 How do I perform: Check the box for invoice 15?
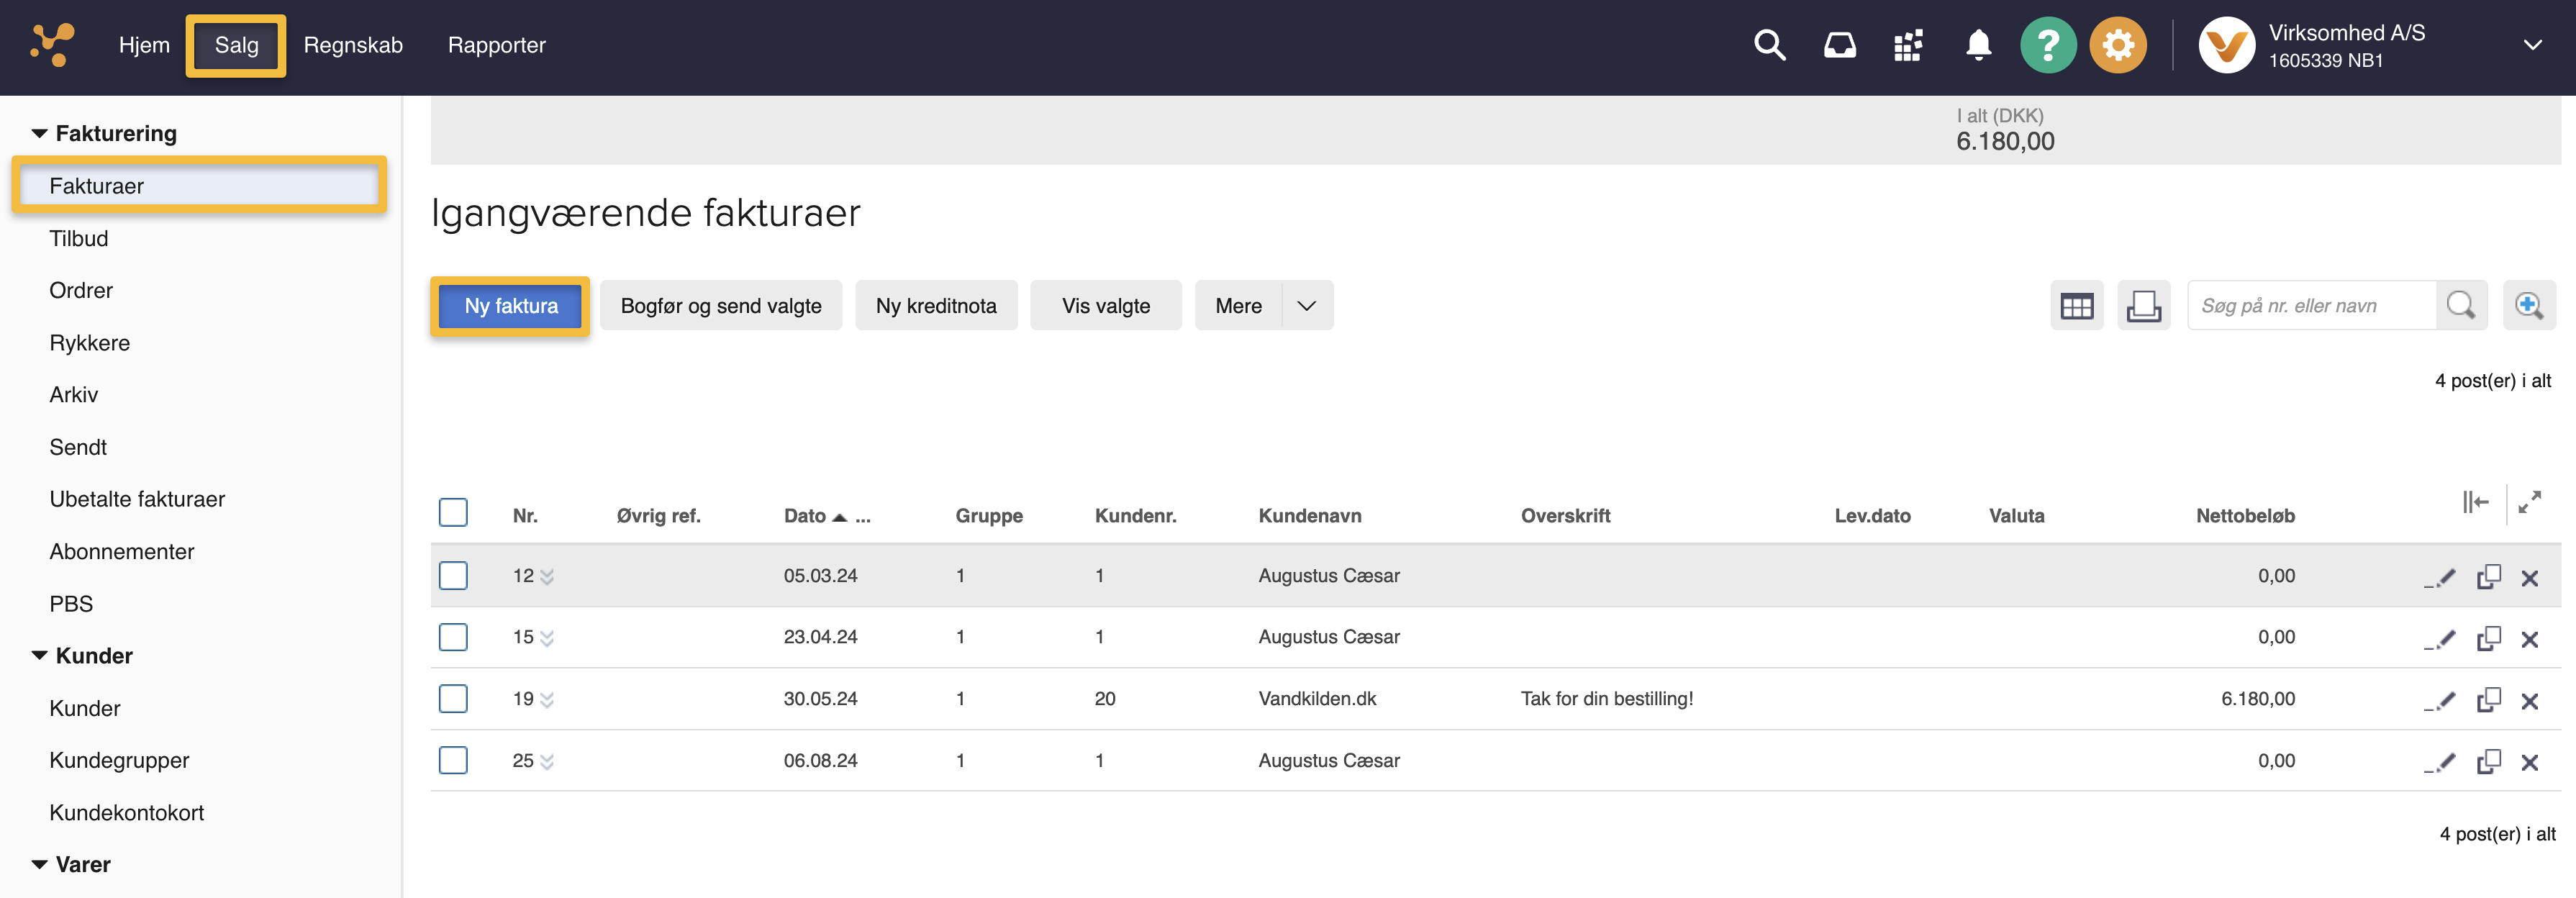point(453,637)
